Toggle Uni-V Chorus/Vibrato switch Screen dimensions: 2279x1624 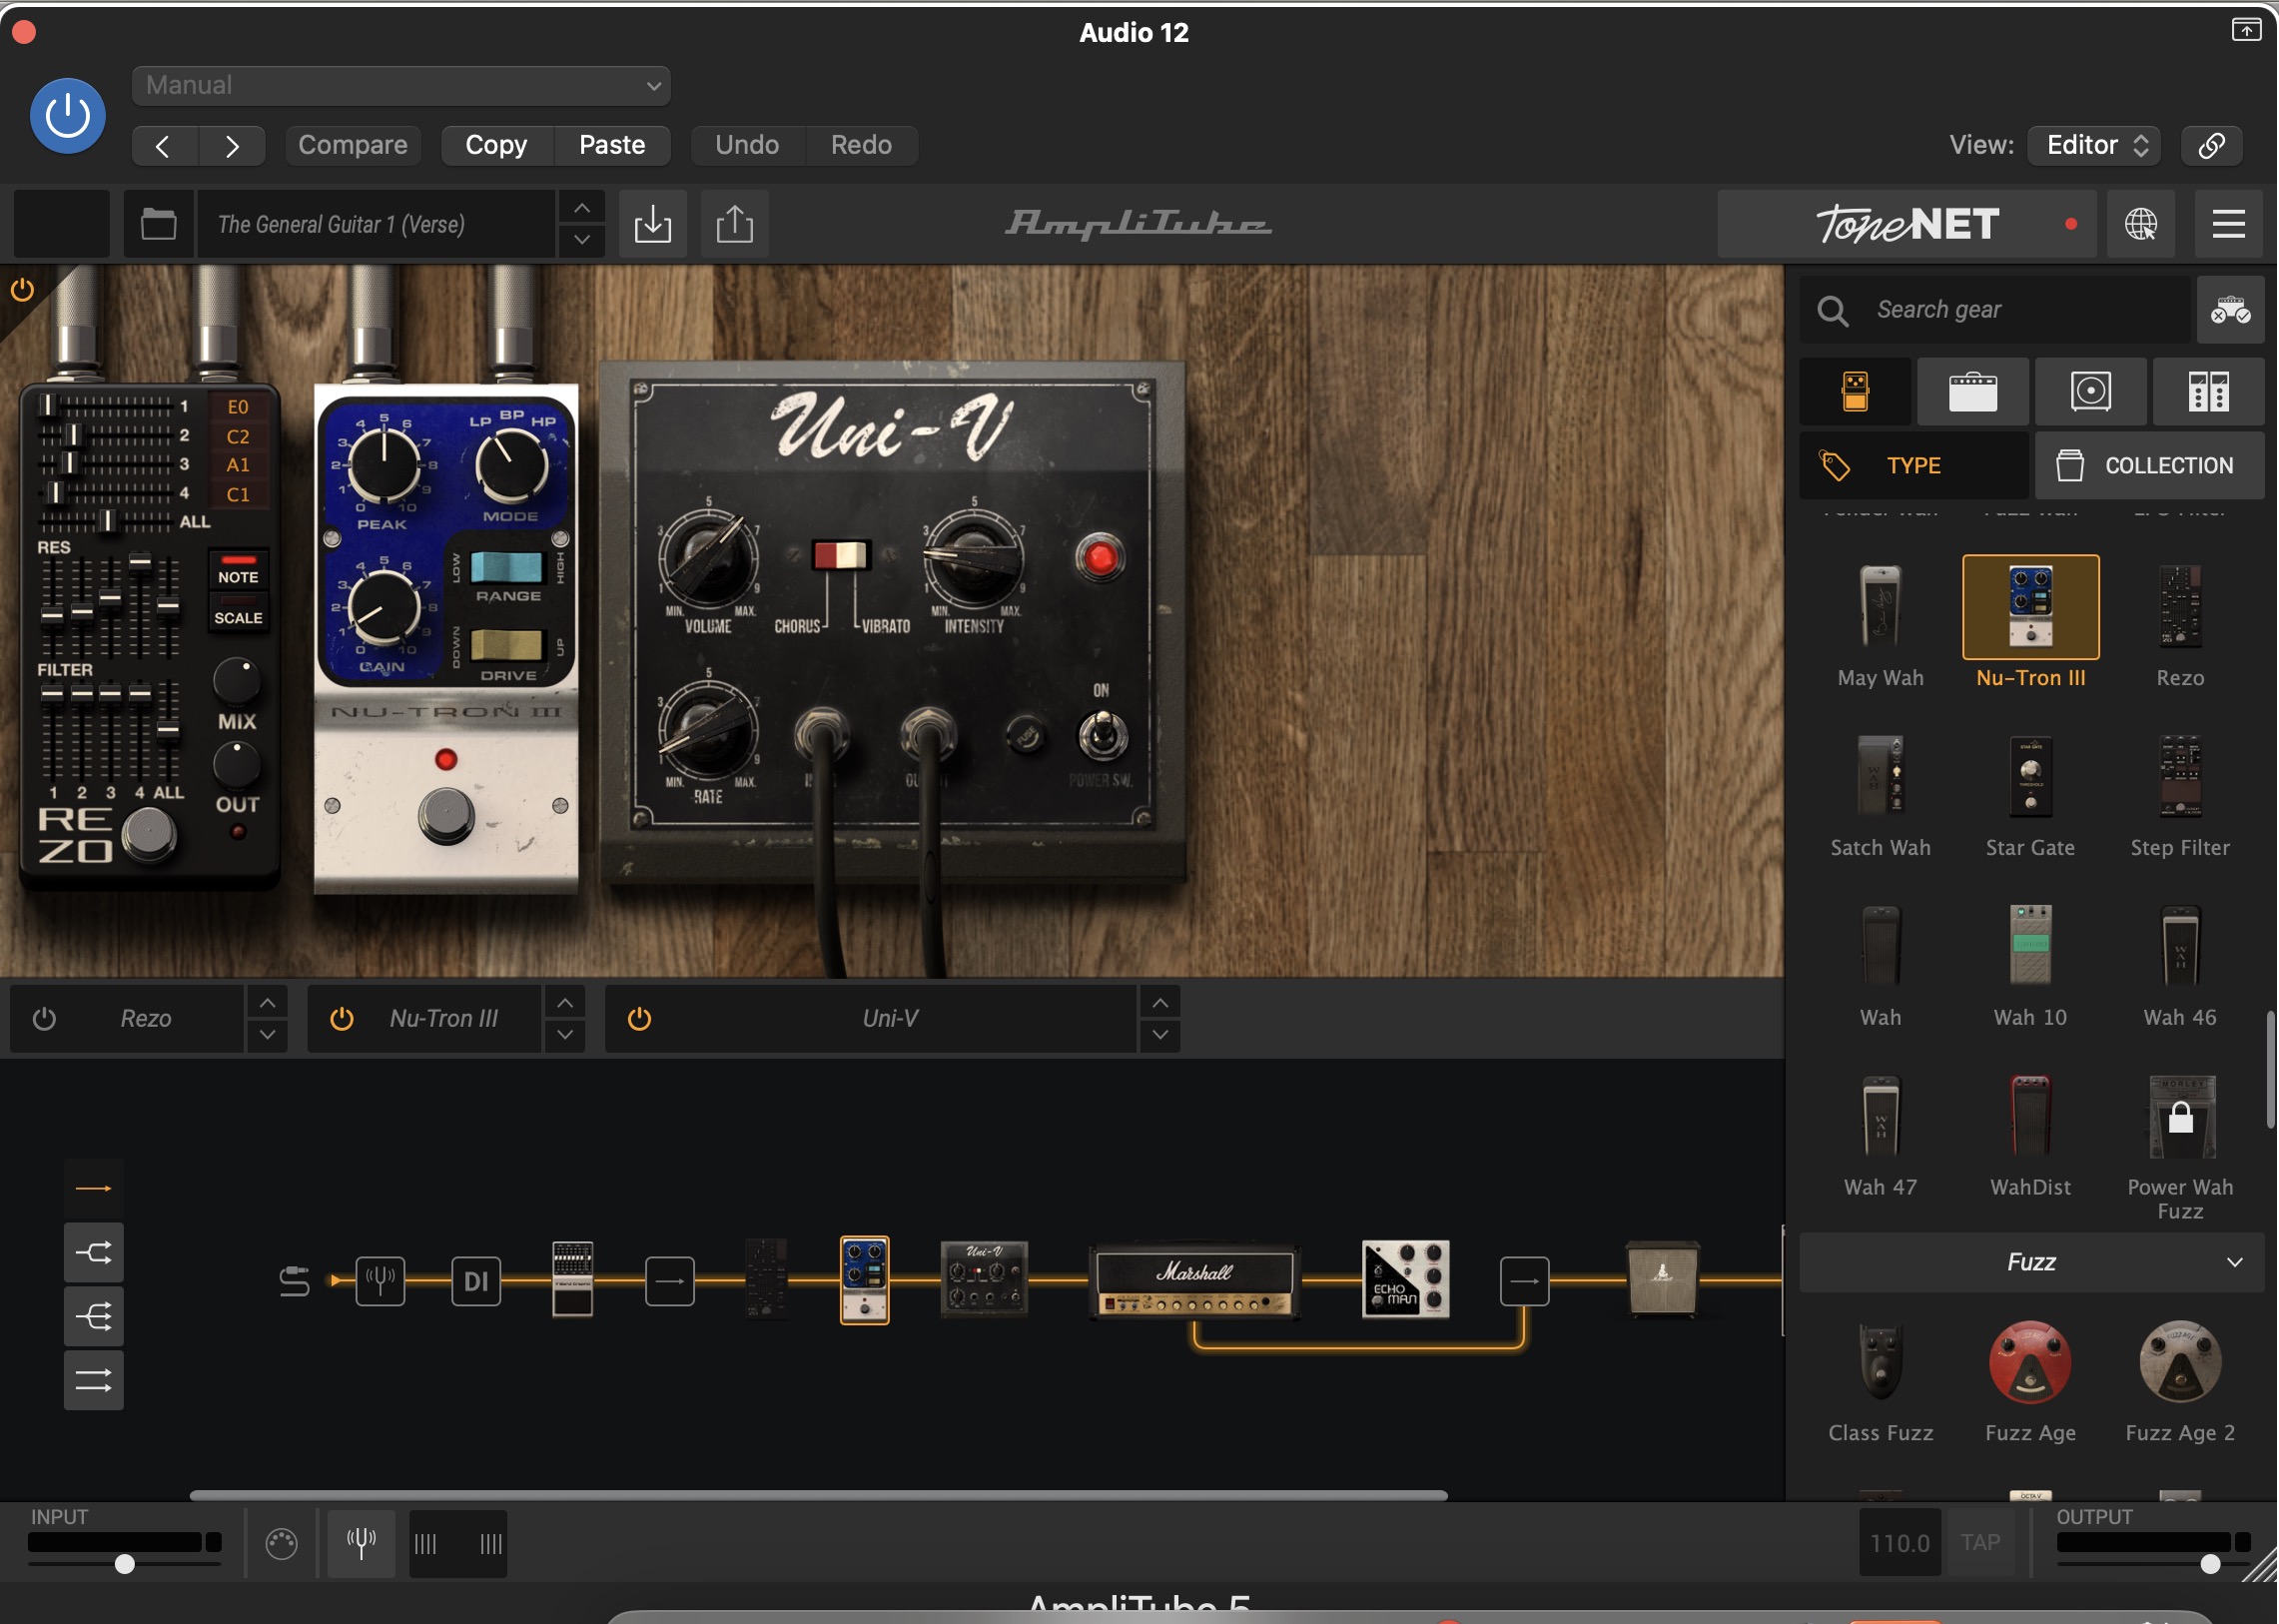pyautogui.click(x=840, y=556)
